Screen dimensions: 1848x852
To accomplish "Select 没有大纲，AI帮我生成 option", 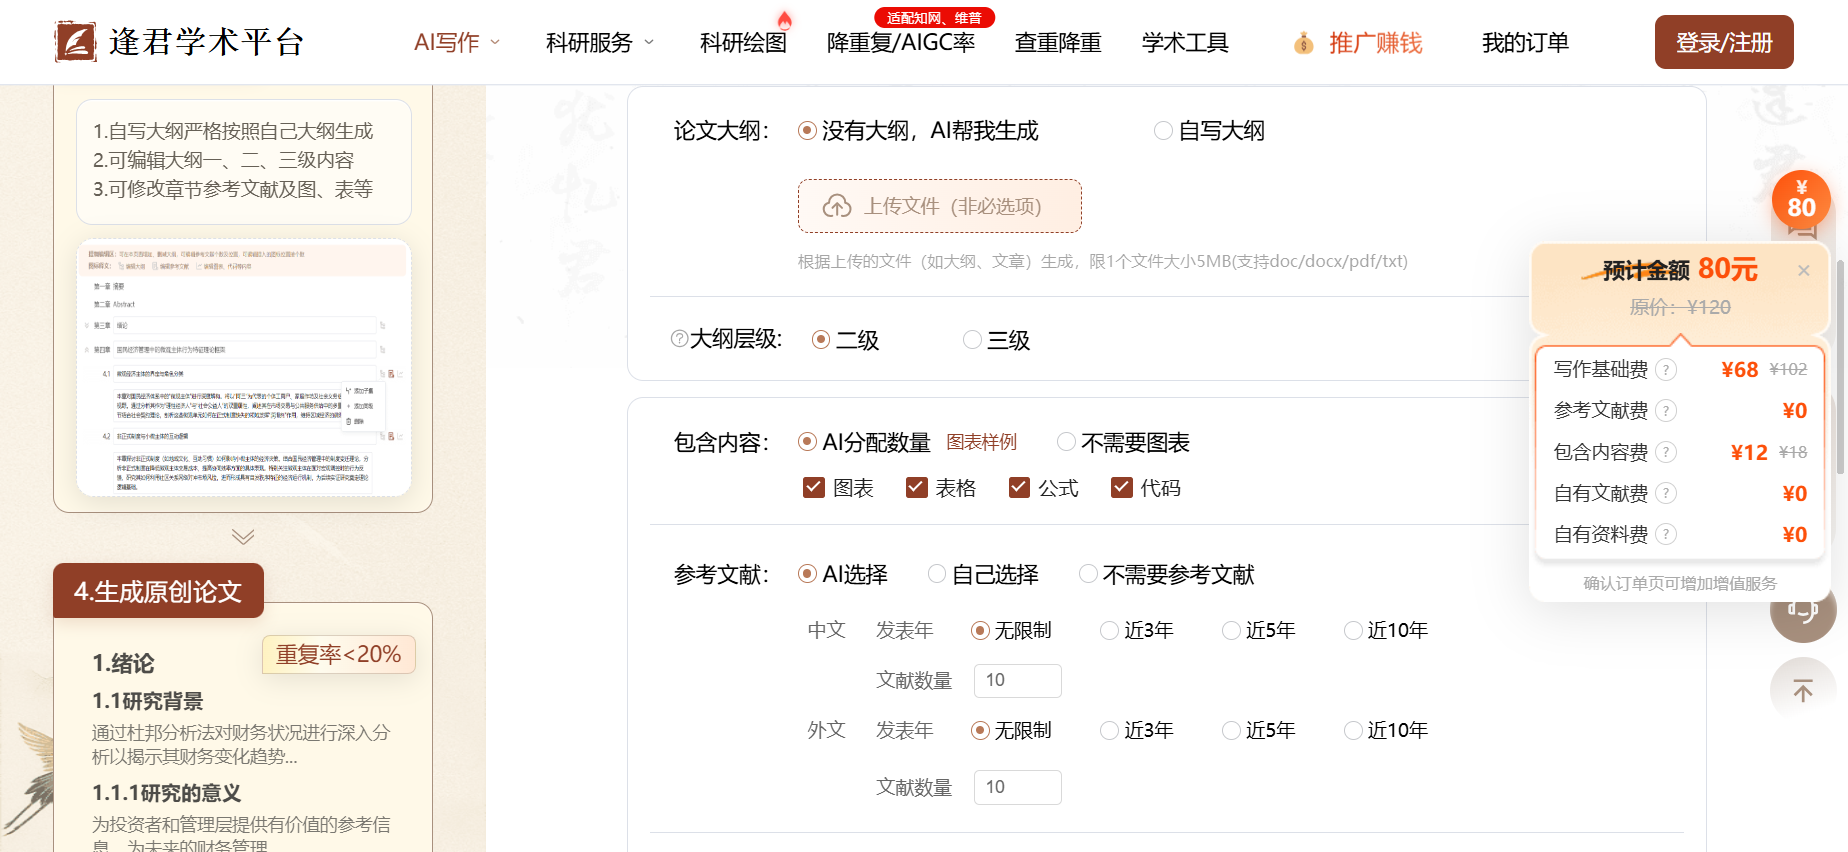I will coord(918,131).
